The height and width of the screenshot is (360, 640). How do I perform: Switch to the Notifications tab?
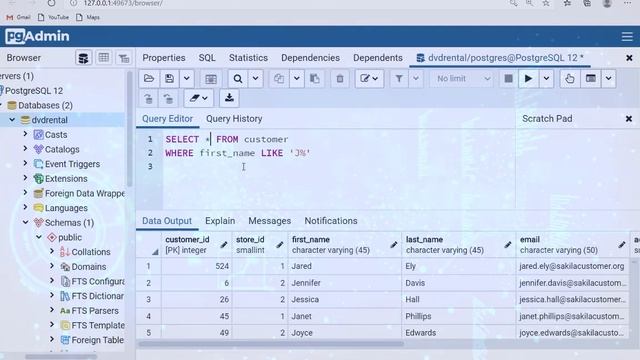point(331,221)
